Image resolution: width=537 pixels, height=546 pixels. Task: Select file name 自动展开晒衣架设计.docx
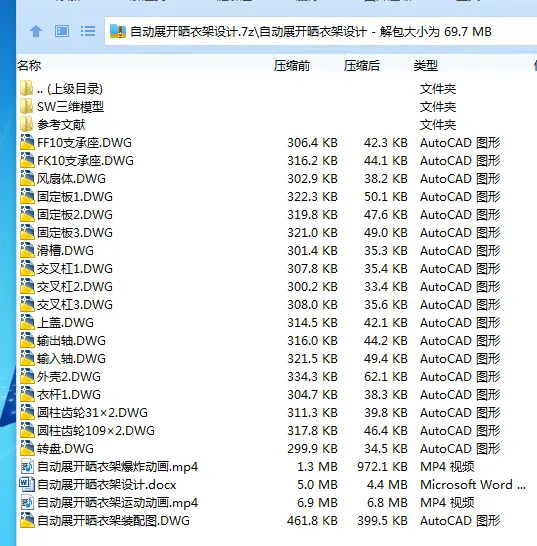click(x=107, y=485)
